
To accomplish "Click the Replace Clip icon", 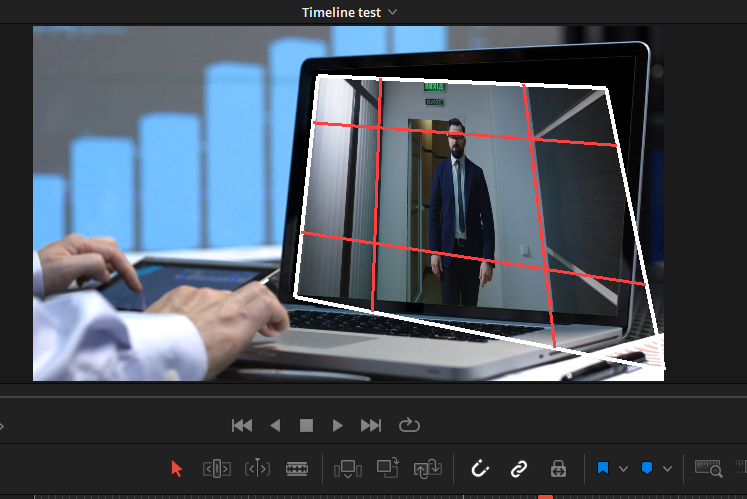I will point(427,468).
